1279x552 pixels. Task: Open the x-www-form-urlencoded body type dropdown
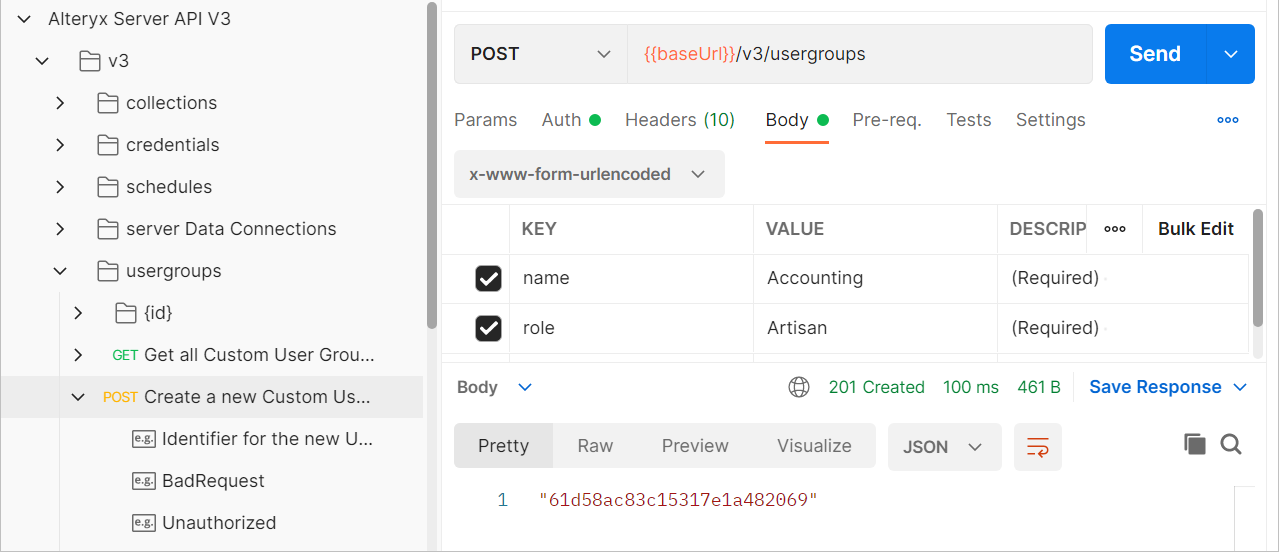pyautogui.click(x=588, y=174)
